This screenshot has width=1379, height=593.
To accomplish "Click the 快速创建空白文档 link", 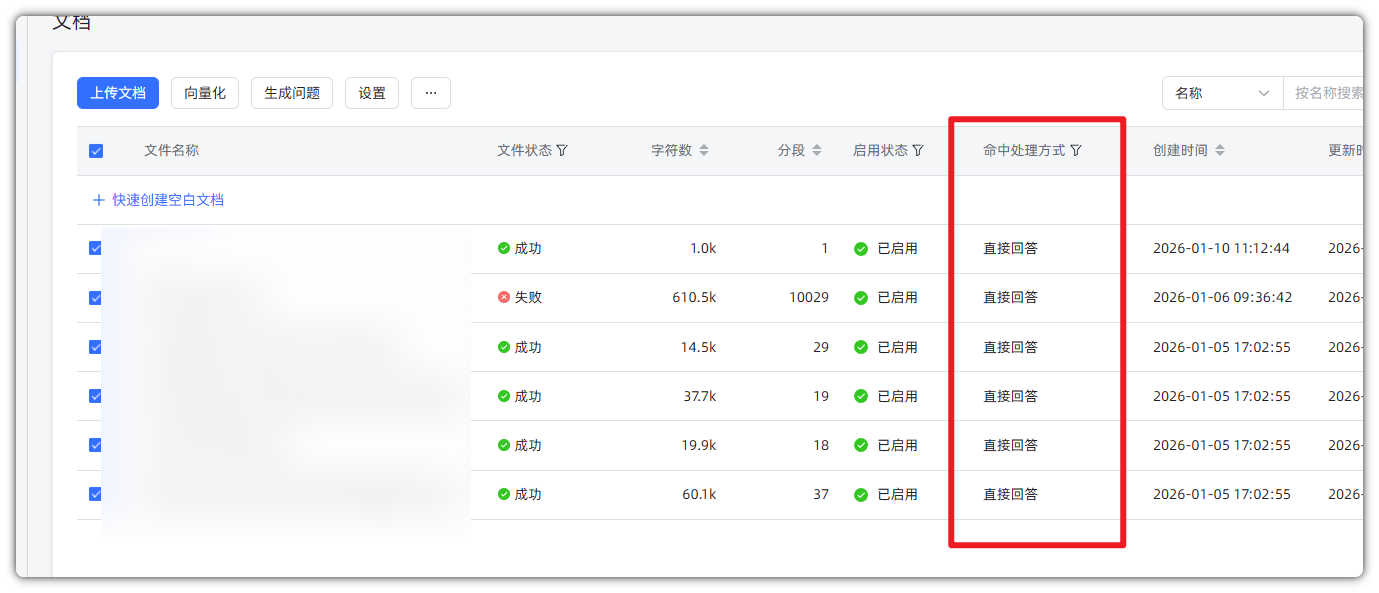I will tap(168, 200).
